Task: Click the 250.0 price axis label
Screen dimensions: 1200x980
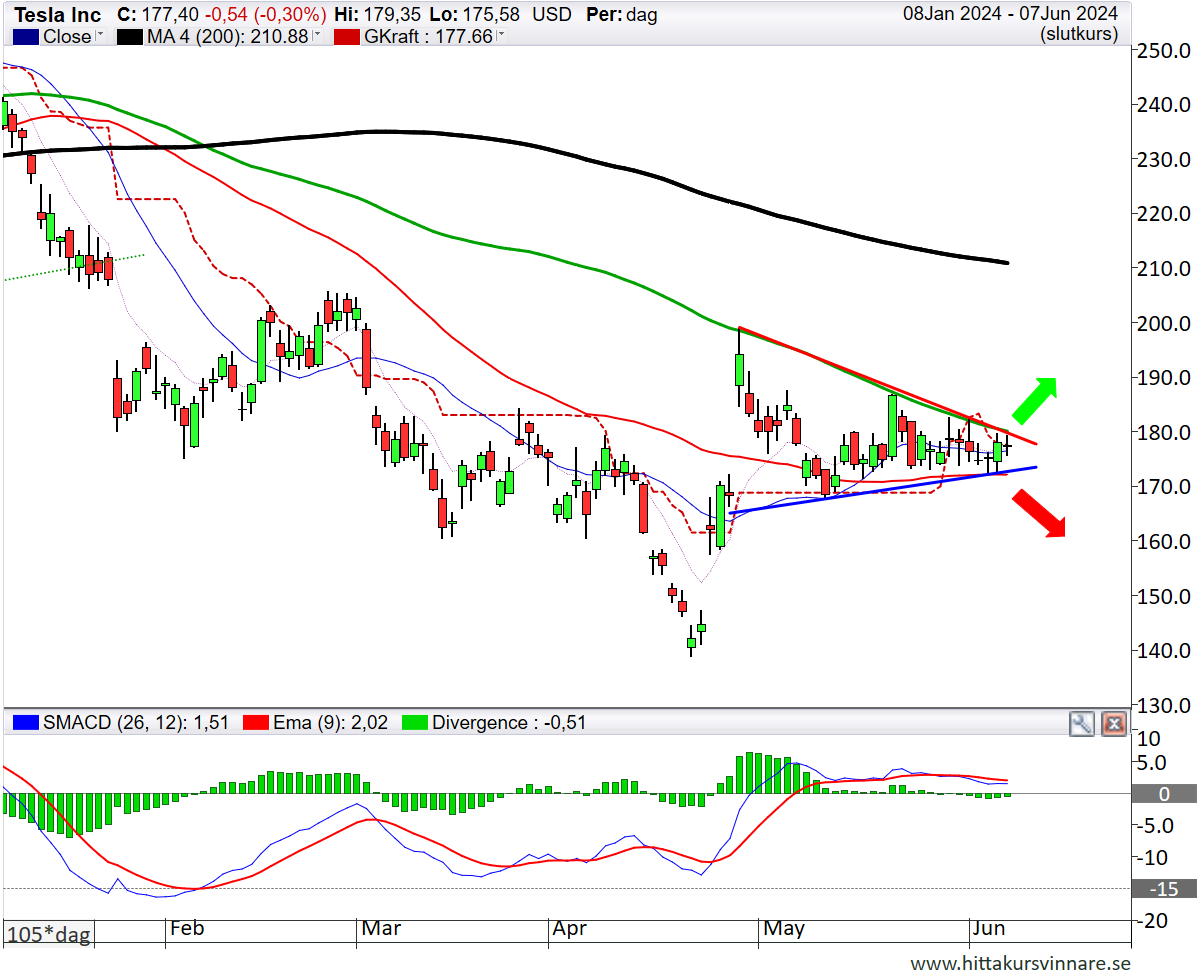Action: 1163,50
